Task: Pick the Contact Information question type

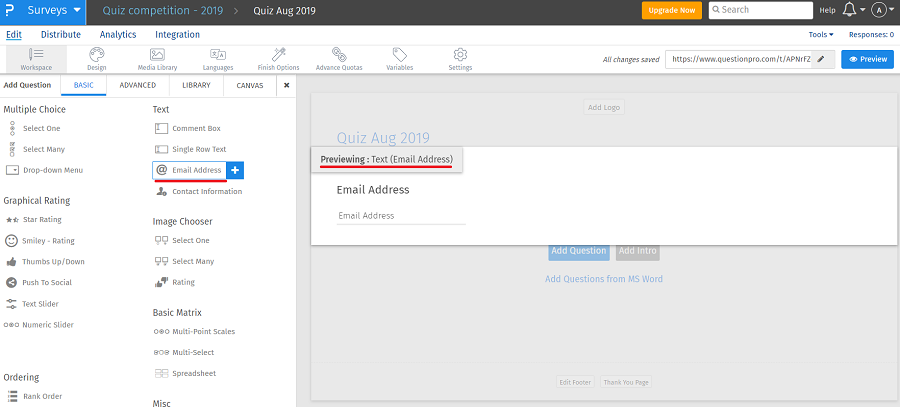Action: point(199,192)
